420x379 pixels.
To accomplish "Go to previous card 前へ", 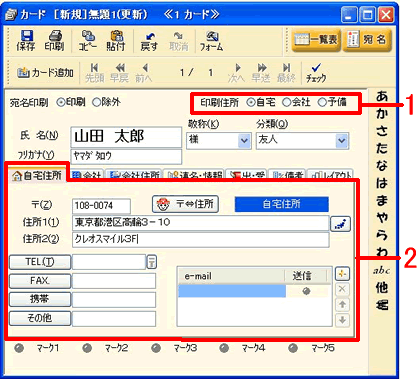I will coord(144,72).
